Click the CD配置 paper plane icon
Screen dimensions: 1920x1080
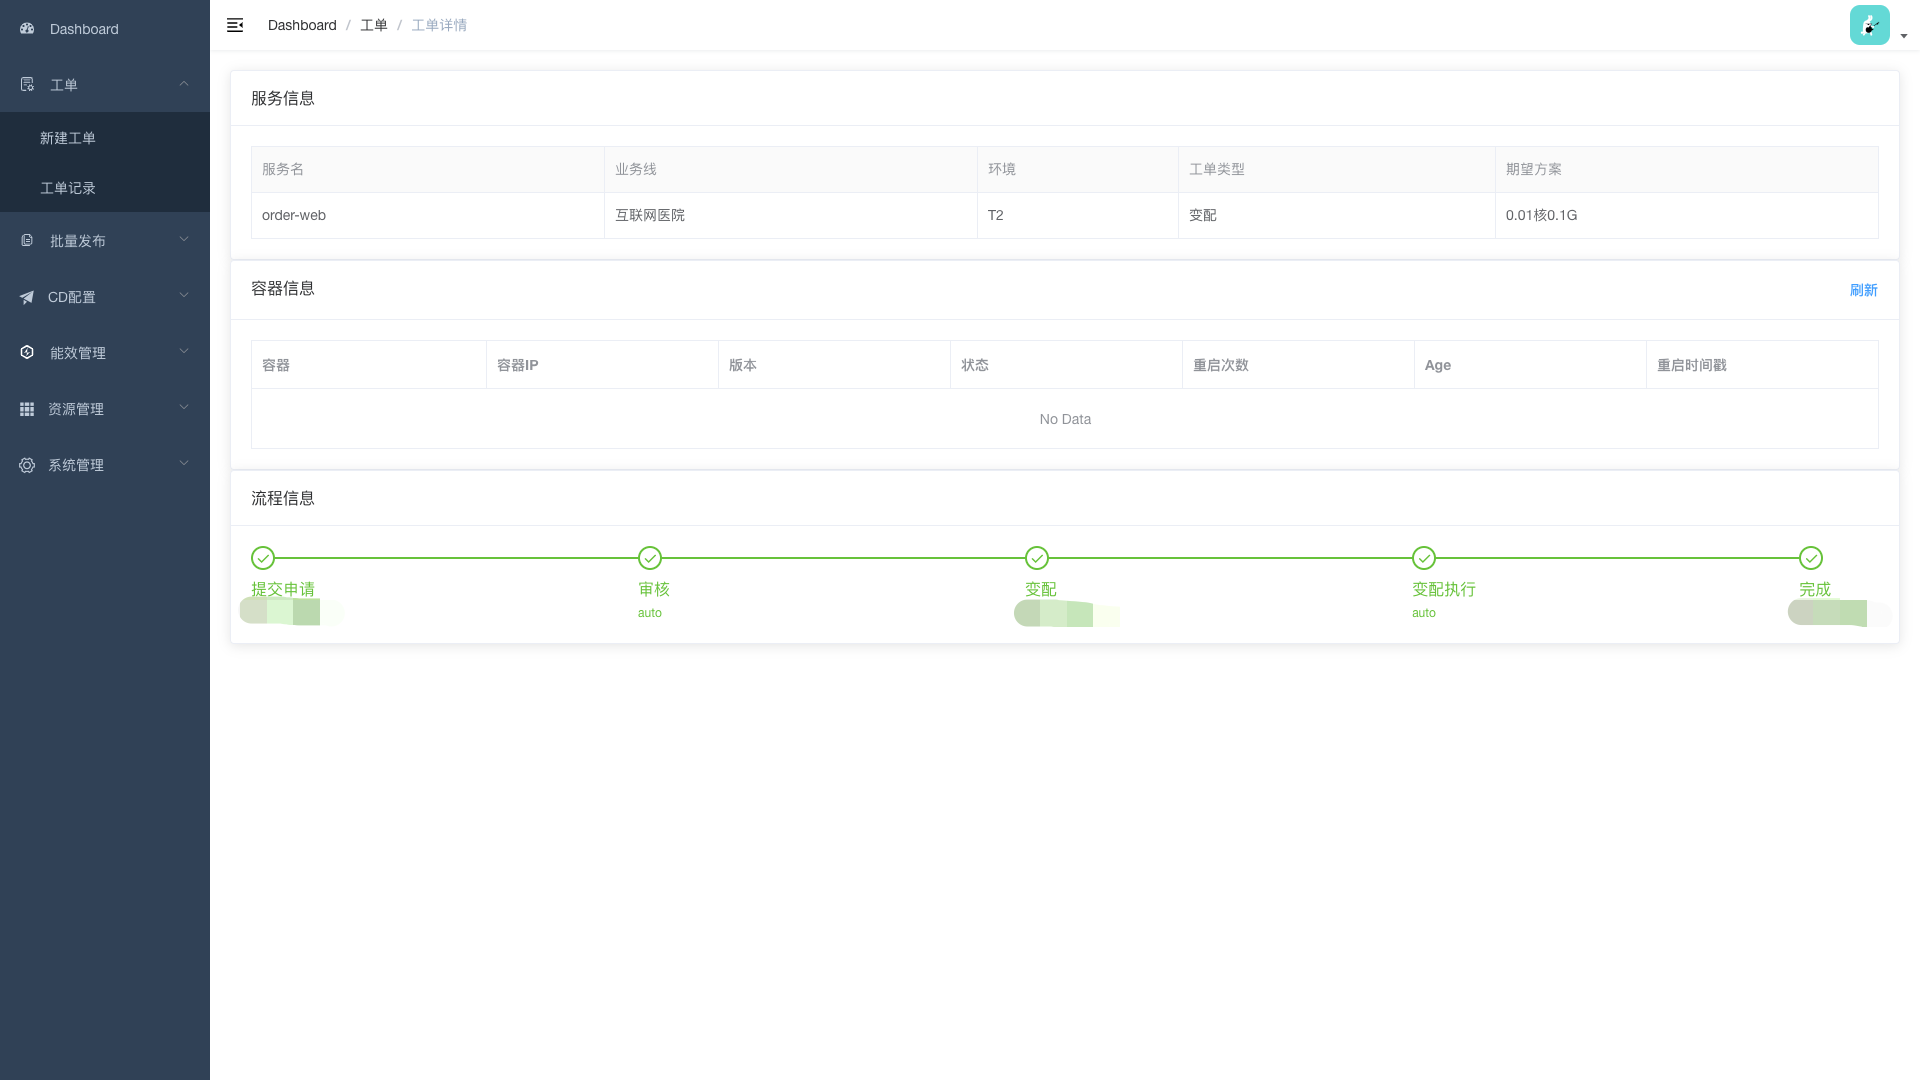(x=27, y=297)
